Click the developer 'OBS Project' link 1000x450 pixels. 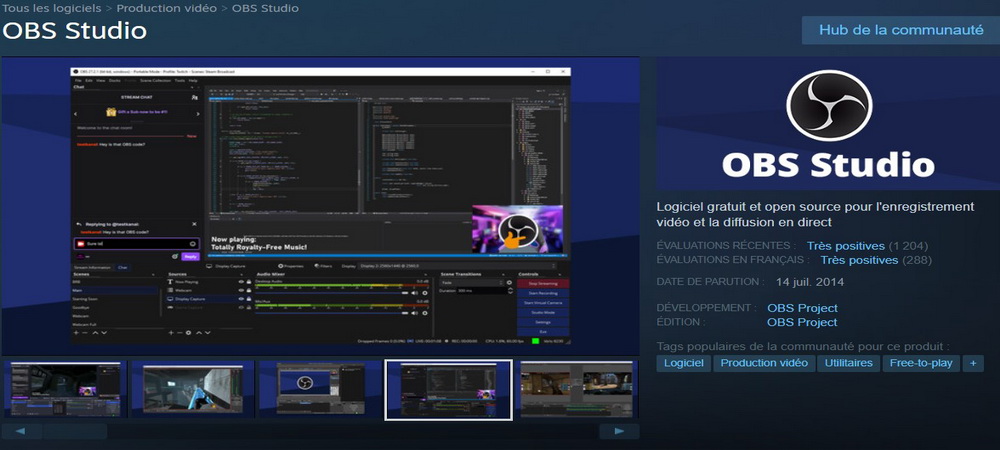[802, 308]
